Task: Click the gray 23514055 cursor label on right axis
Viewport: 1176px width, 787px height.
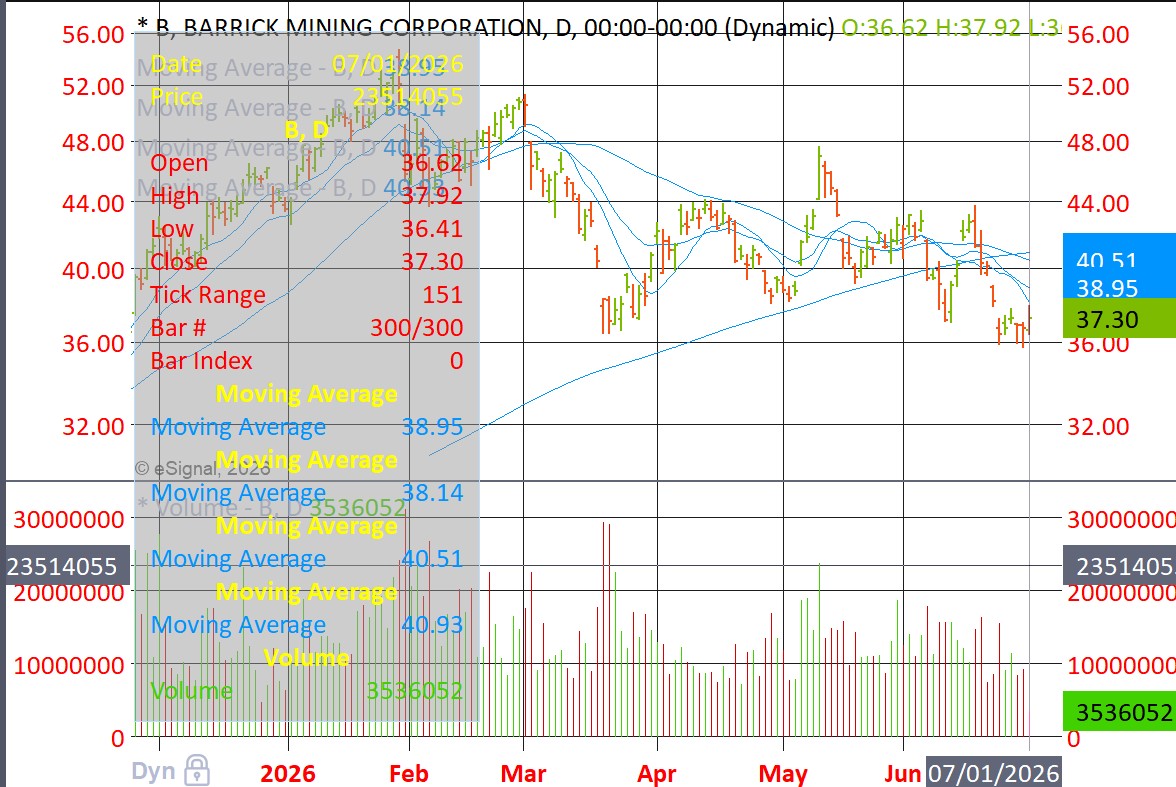Action: coord(1119,566)
